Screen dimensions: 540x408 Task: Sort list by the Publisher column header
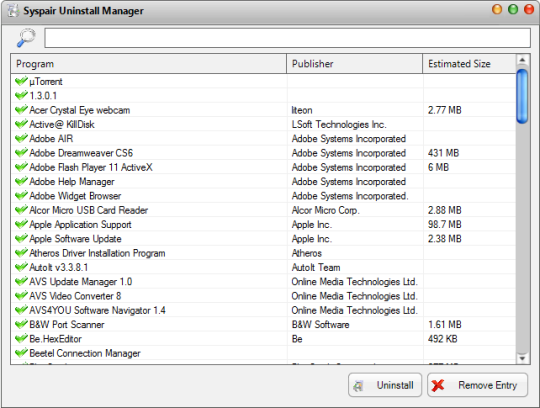pyautogui.click(x=354, y=64)
